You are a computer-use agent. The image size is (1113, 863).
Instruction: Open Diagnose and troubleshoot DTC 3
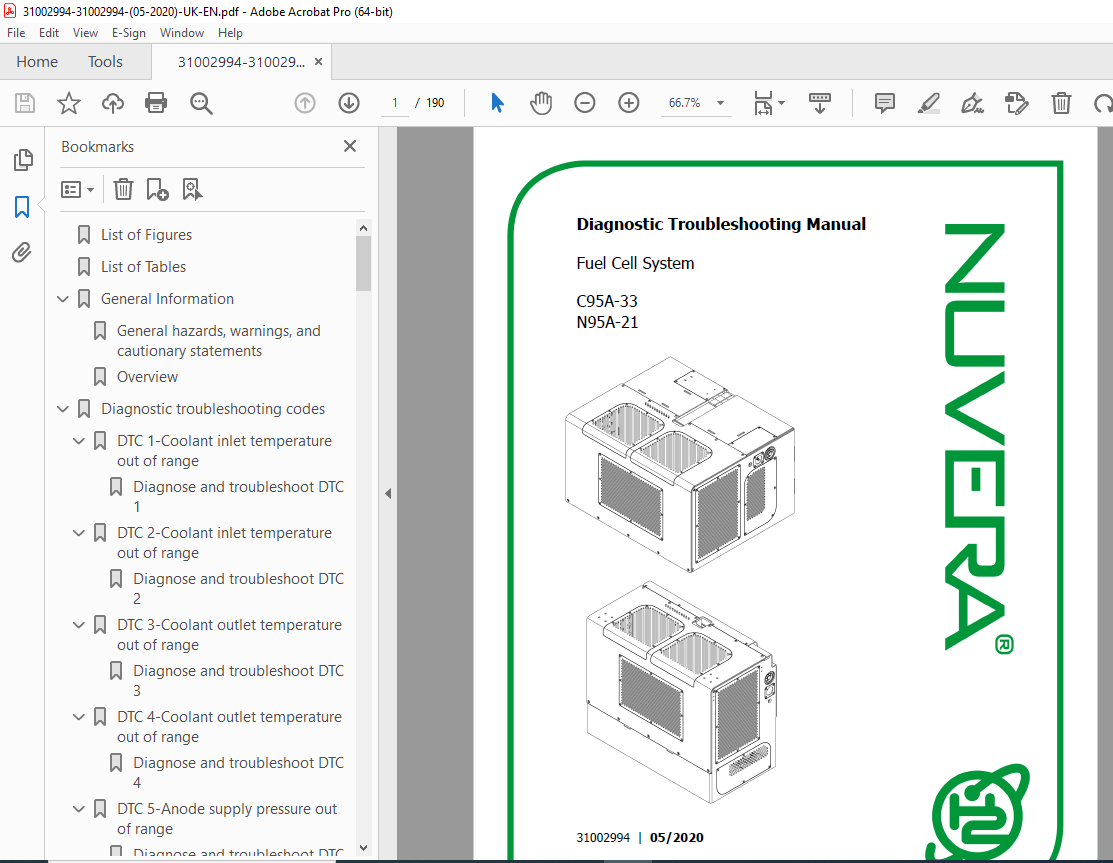(238, 680)
